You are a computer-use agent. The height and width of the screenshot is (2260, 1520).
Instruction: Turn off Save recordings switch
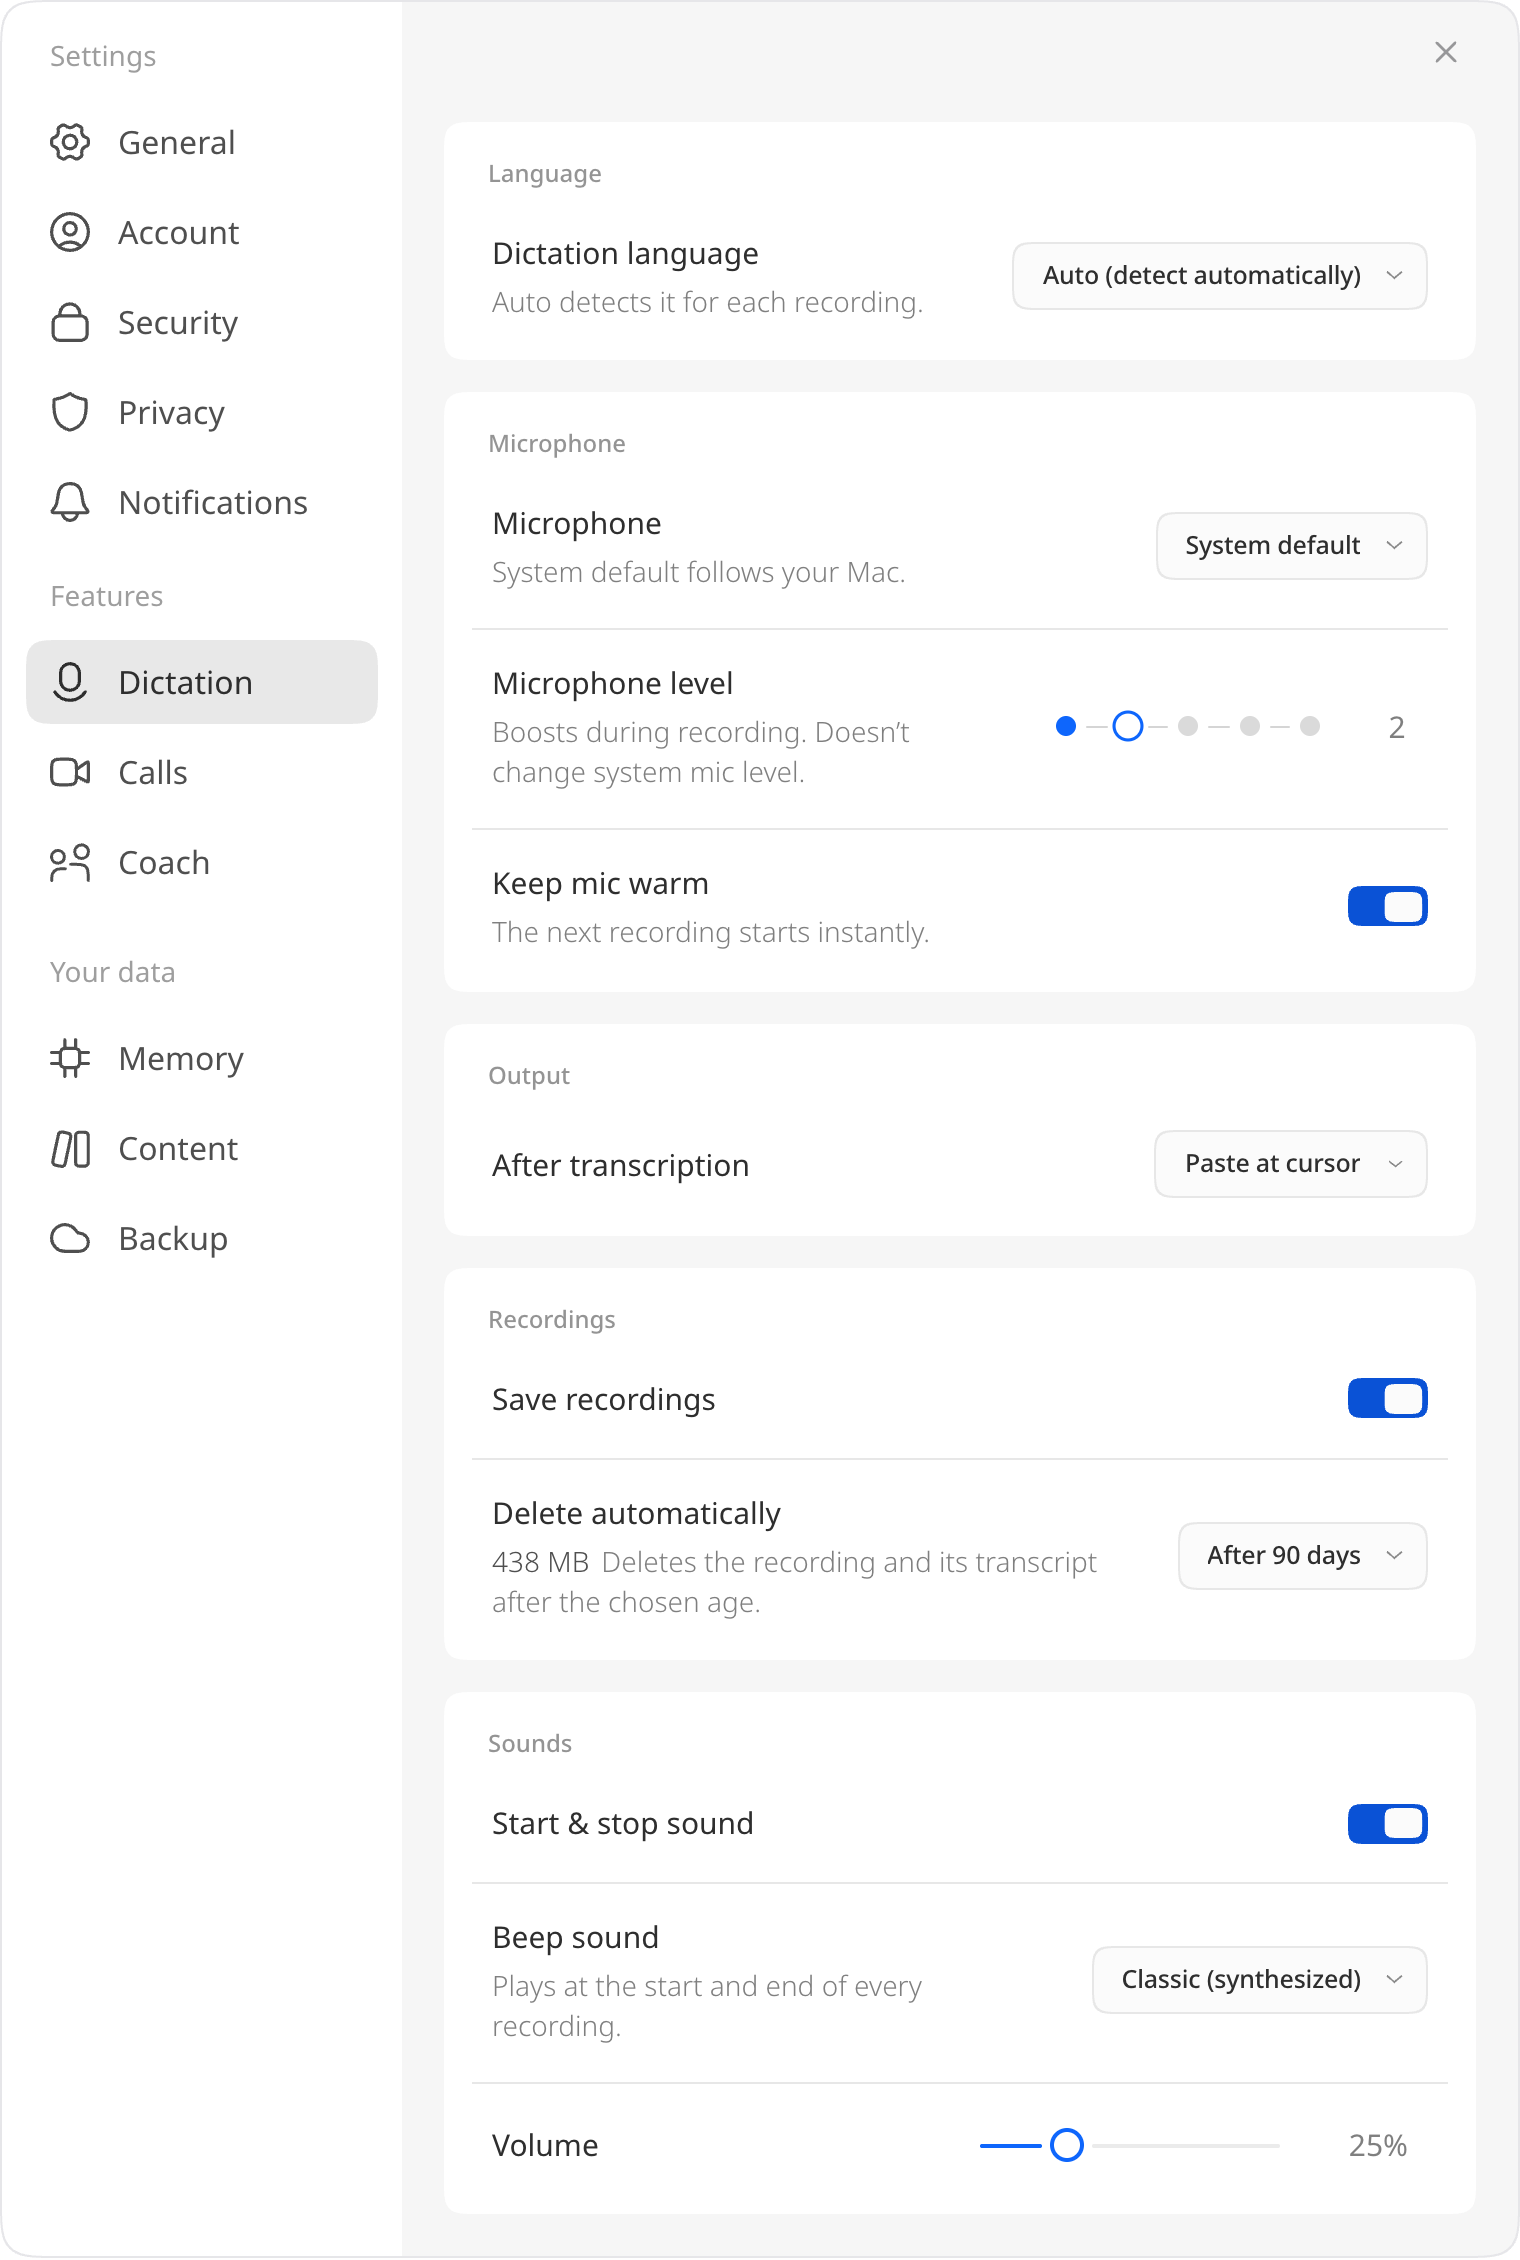1388,1399
